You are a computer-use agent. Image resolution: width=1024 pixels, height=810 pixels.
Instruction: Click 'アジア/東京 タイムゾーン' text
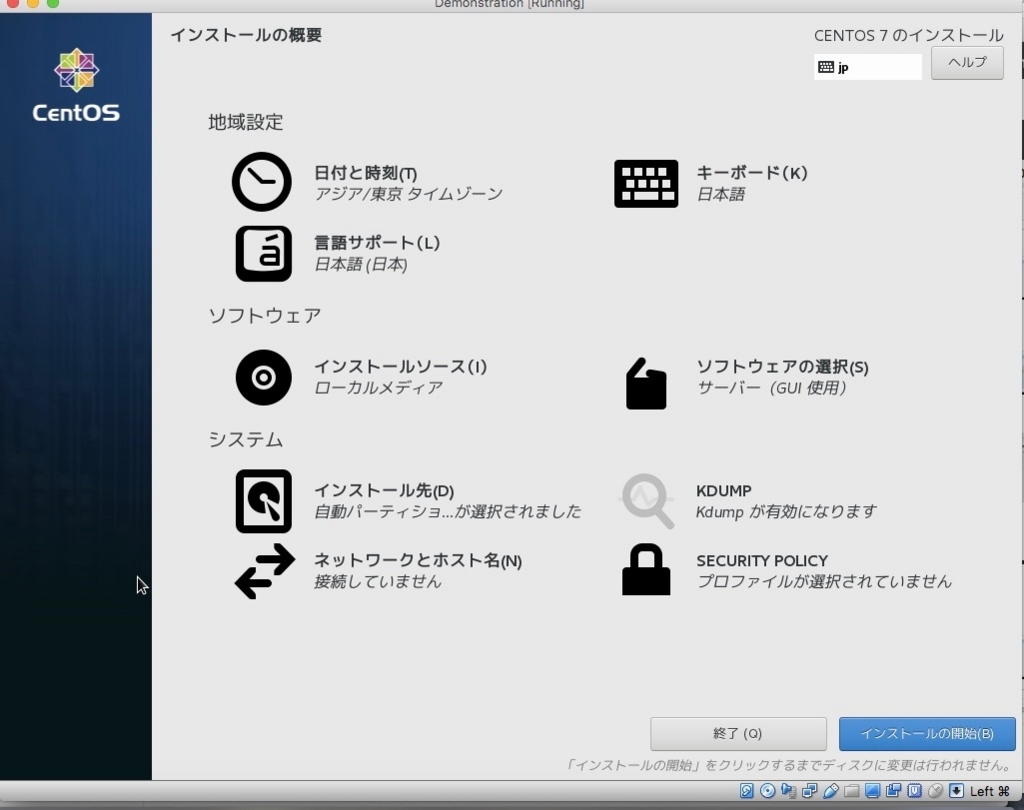[x=408, y=194]
